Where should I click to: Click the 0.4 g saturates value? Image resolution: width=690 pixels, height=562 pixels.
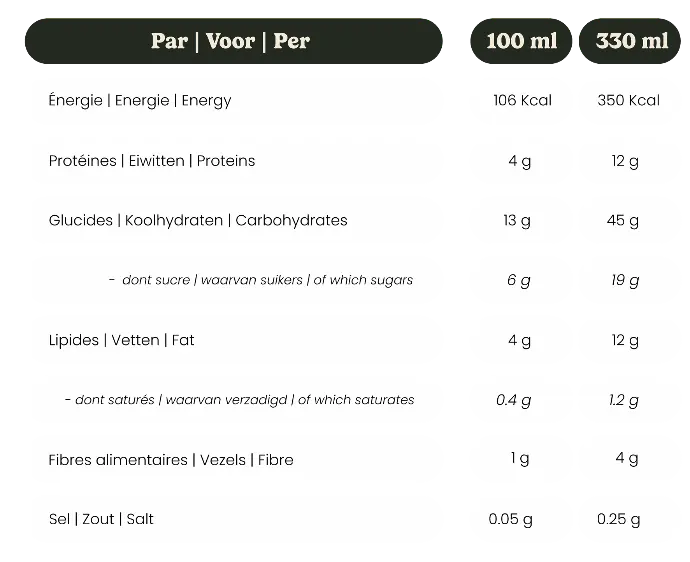pos(514,400)
